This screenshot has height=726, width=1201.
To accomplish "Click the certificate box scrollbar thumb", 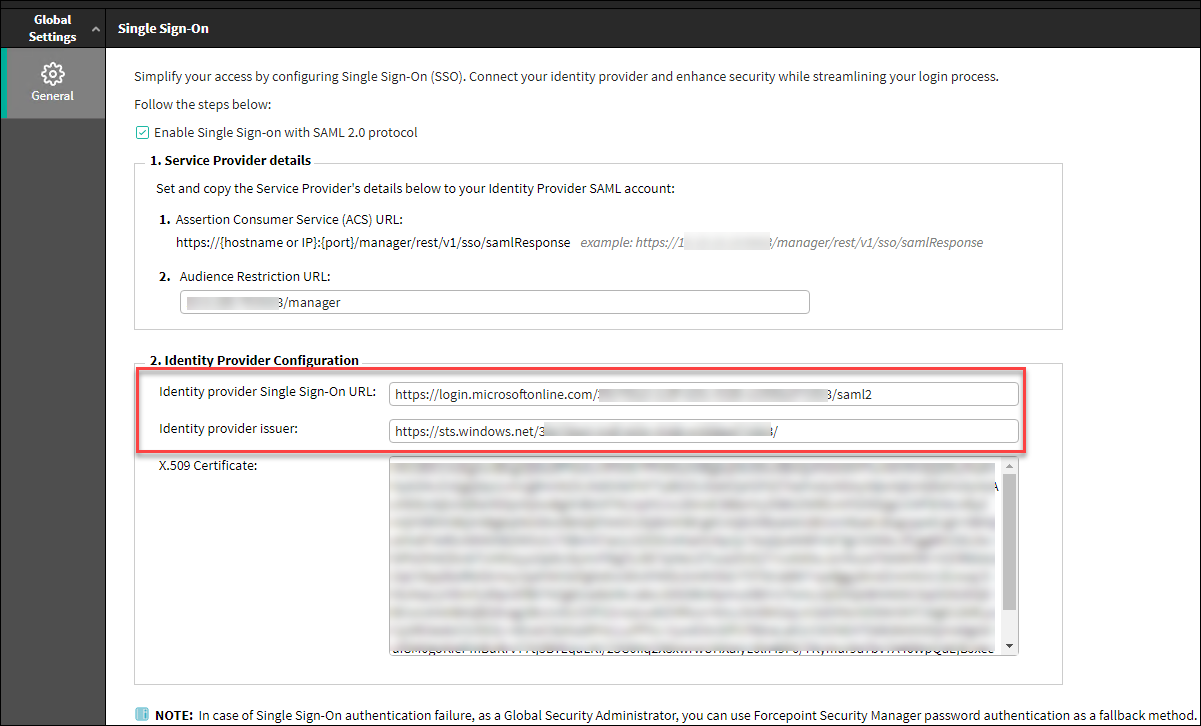I will pos(1008,540).
